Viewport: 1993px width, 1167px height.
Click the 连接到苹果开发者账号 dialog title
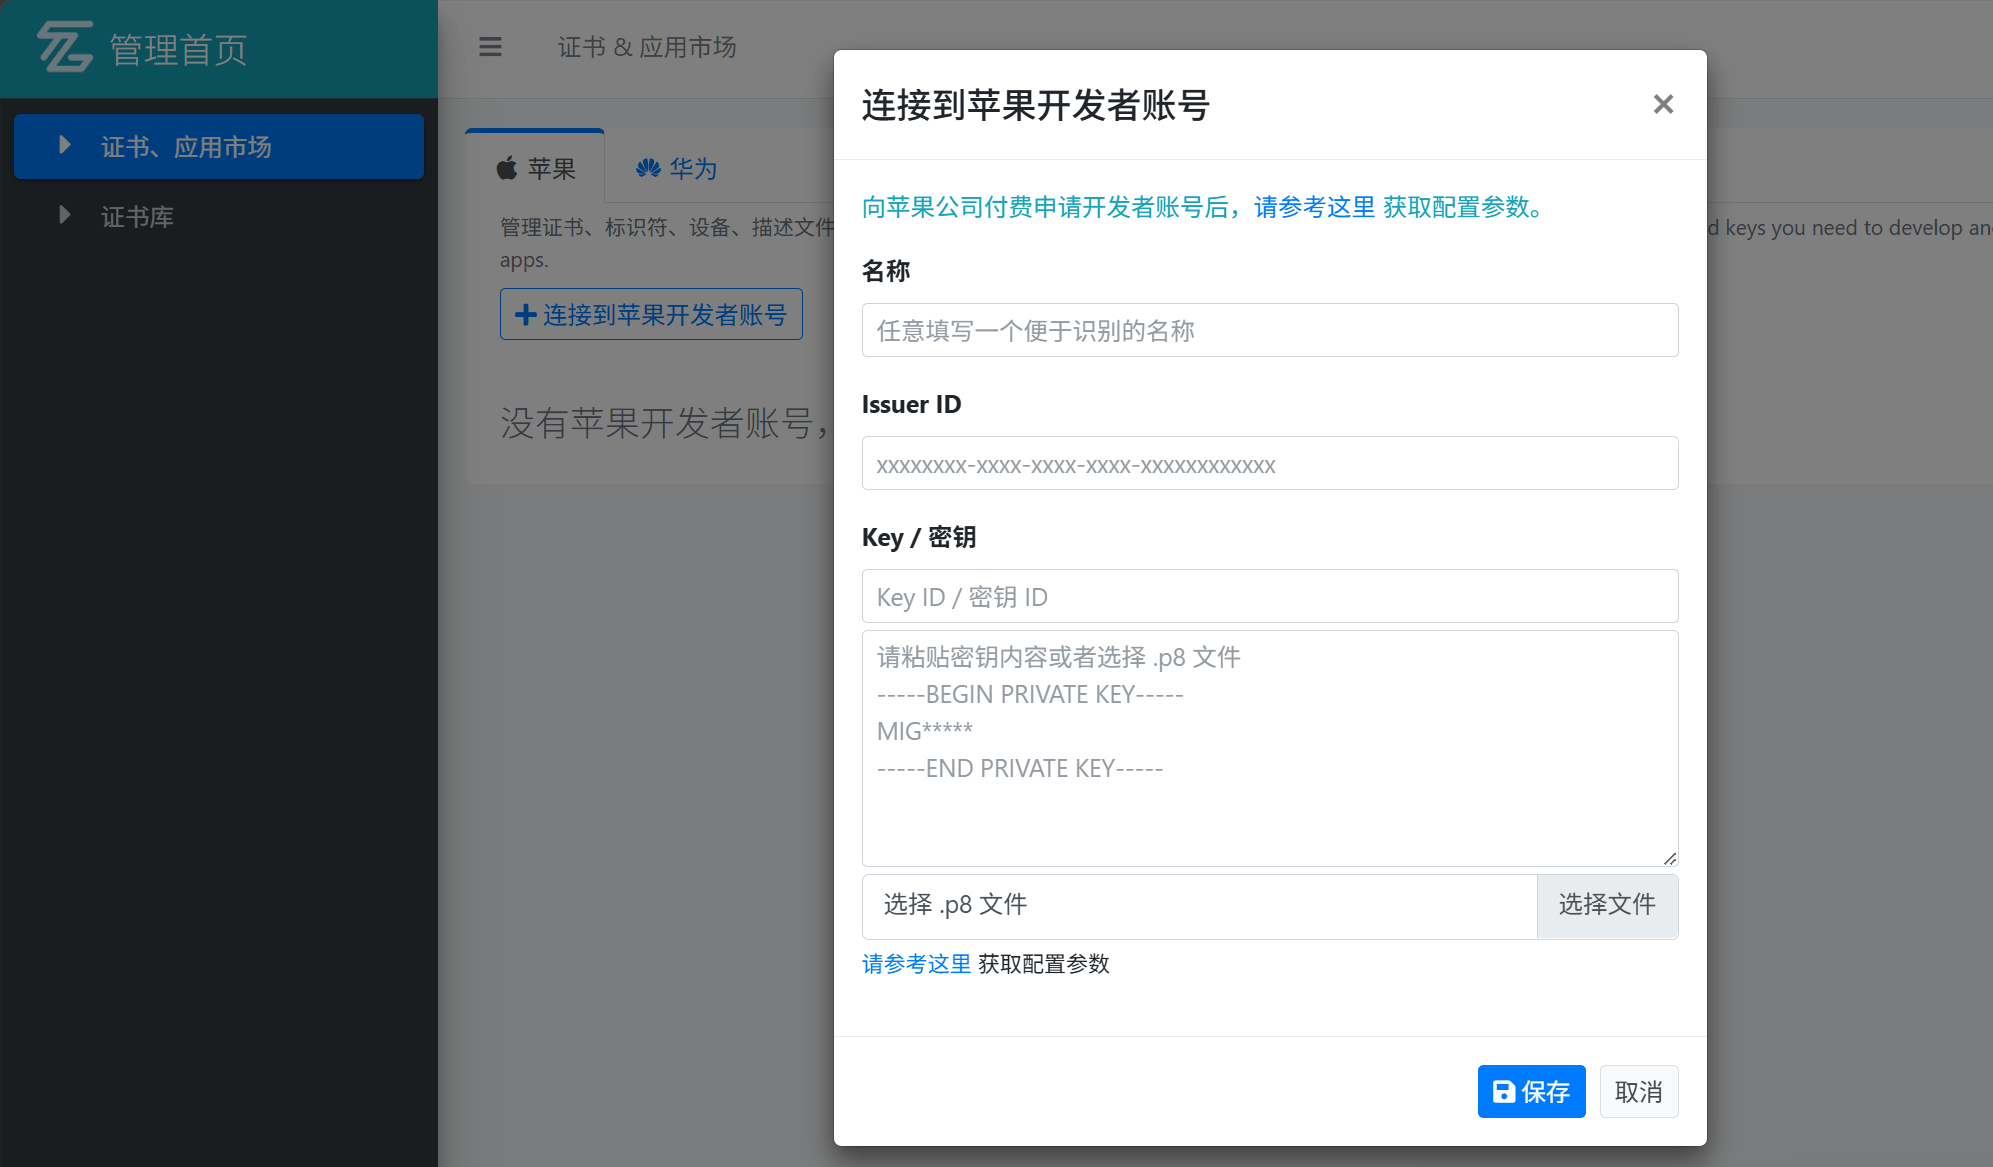(x=1036, y=105)
